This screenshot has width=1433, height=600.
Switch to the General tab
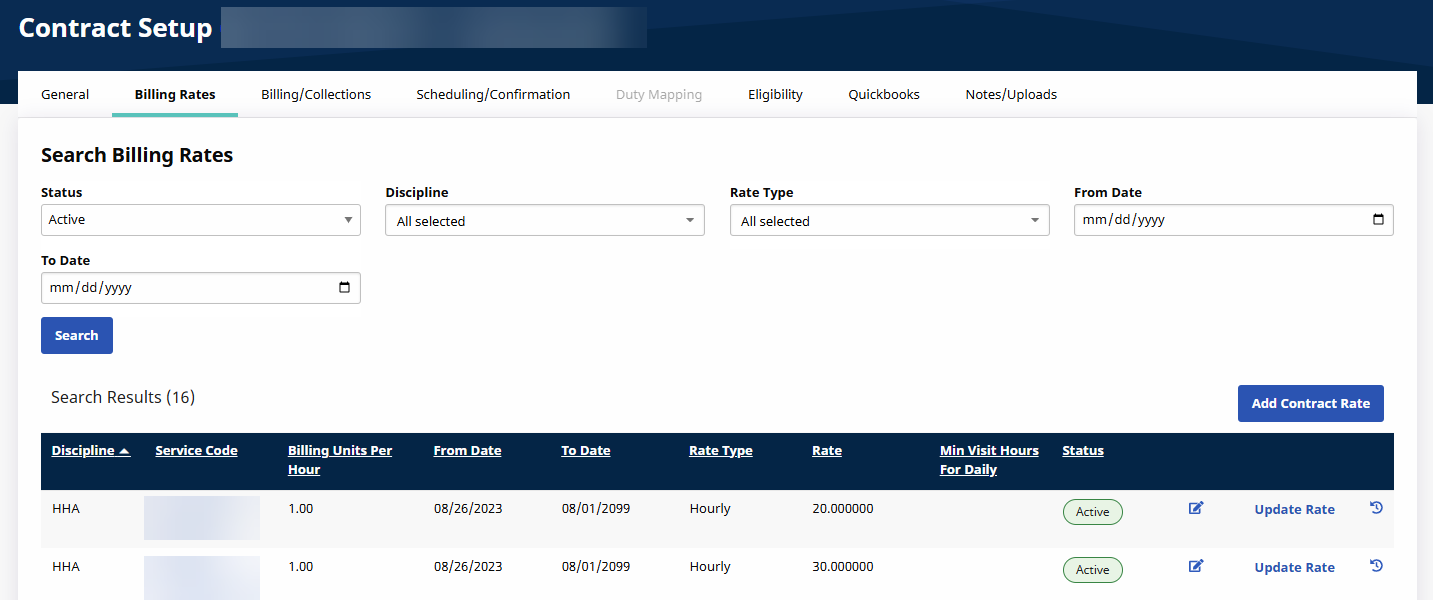[65, 95]
